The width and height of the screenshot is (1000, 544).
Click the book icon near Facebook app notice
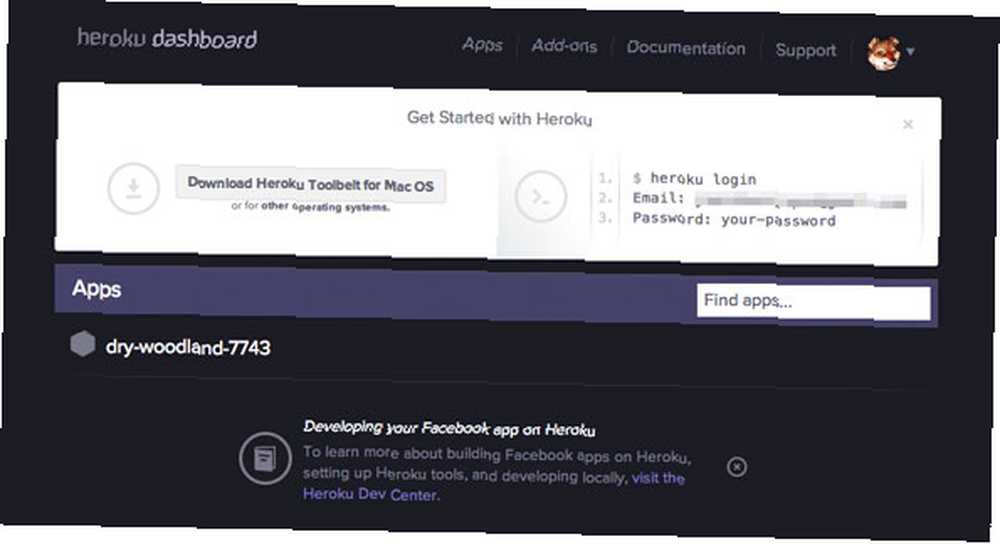(x=265, y=458)
